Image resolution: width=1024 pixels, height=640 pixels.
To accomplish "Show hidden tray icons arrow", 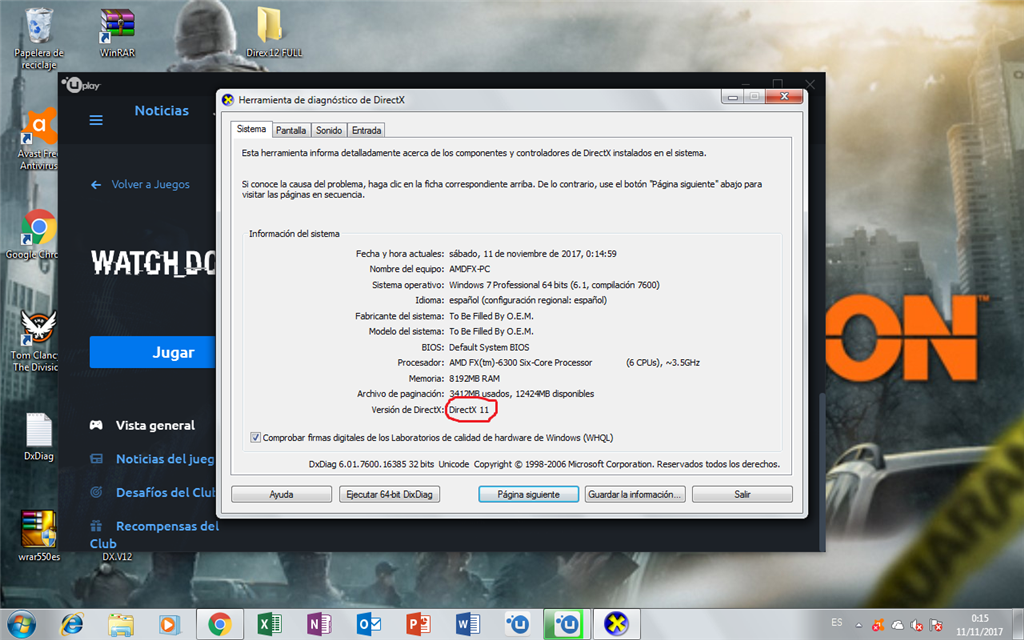I will [x=859, y=625].
